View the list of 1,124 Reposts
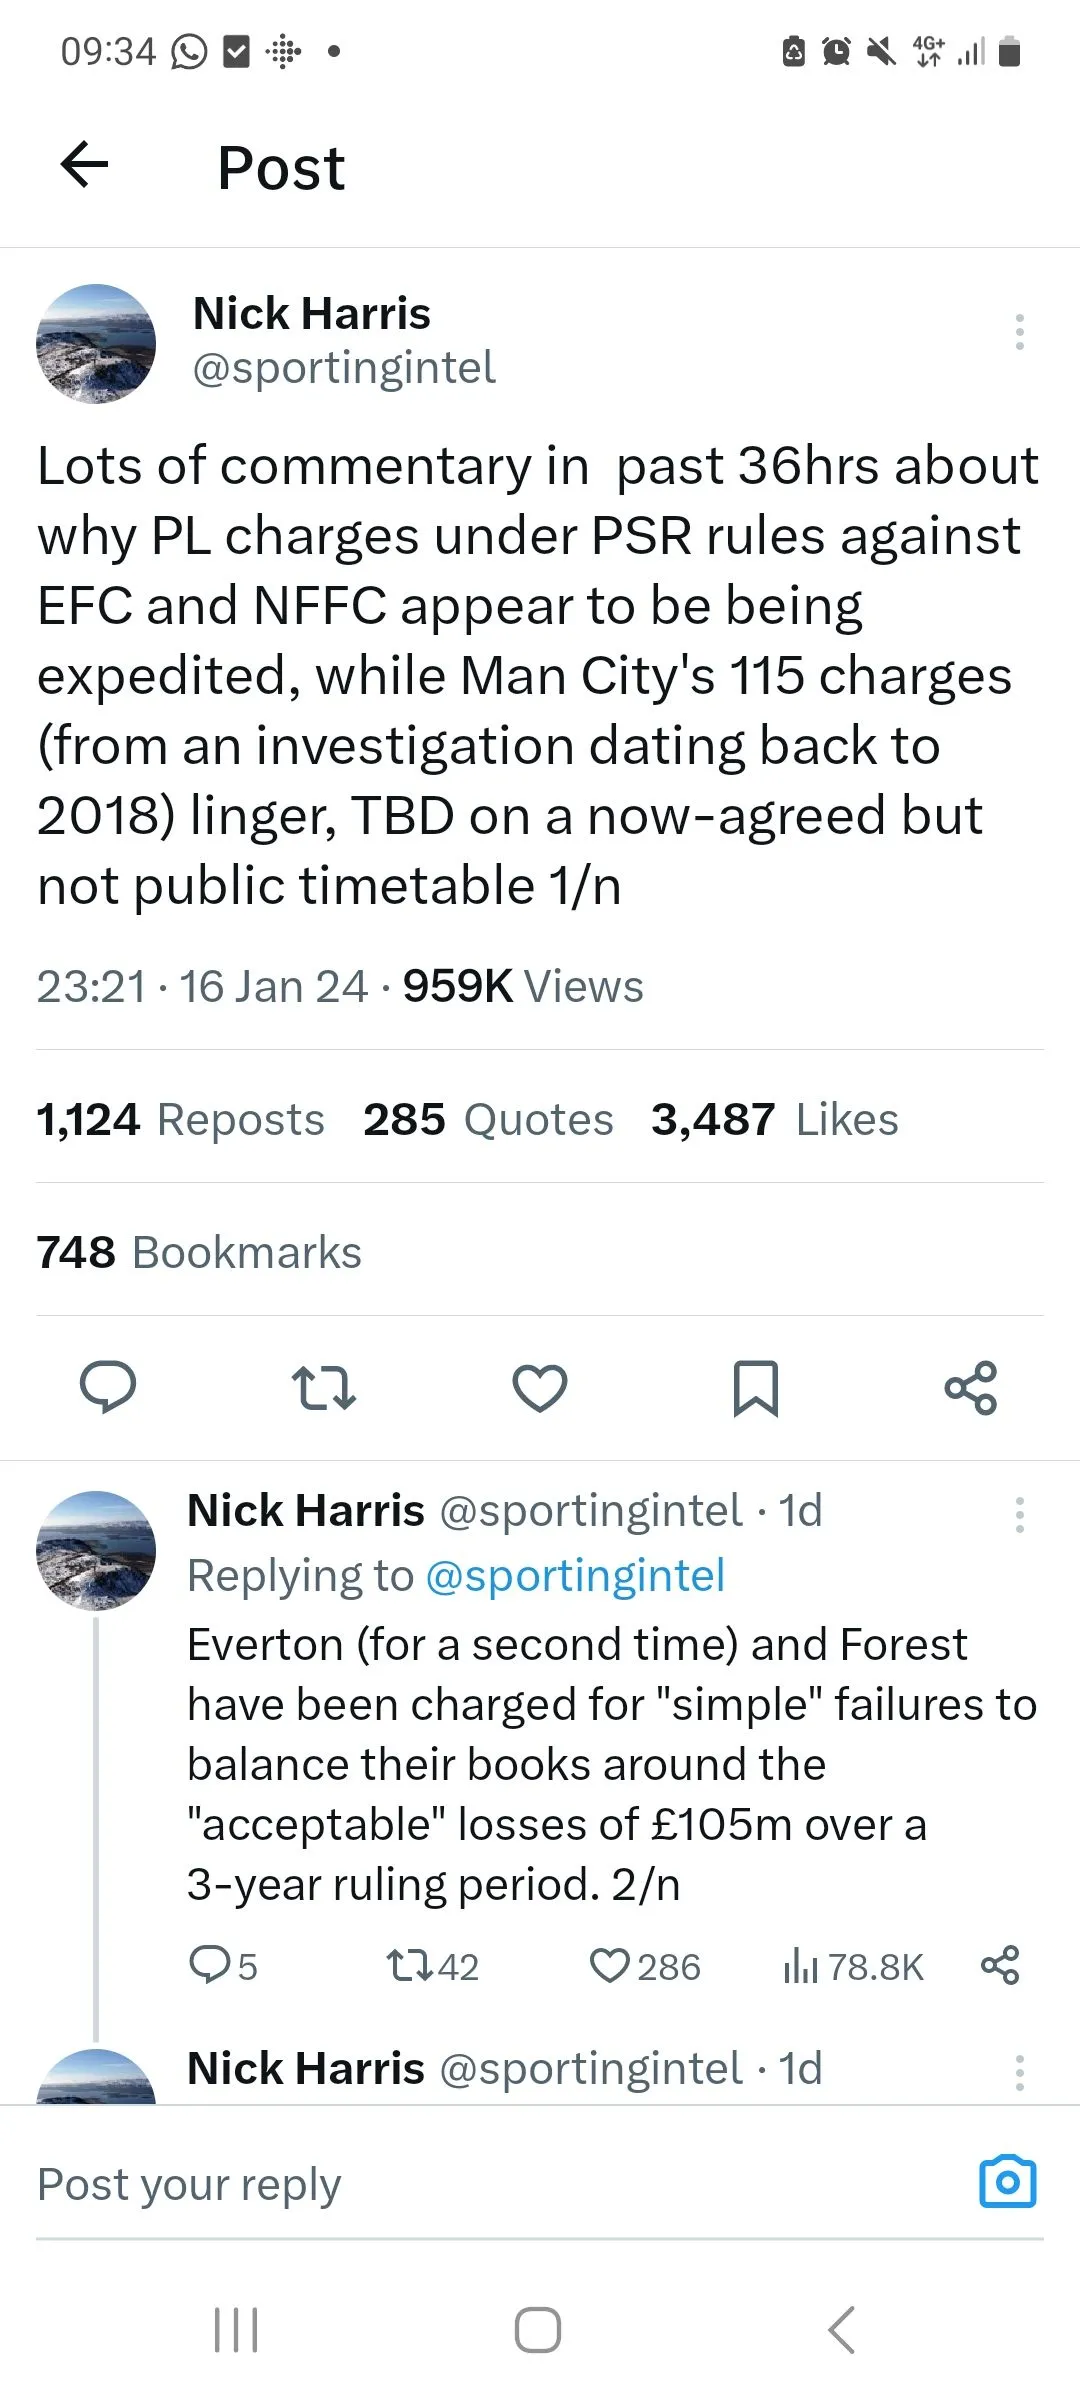The height and width of the screenshot is (2400, 1080). coord(181,1120)
